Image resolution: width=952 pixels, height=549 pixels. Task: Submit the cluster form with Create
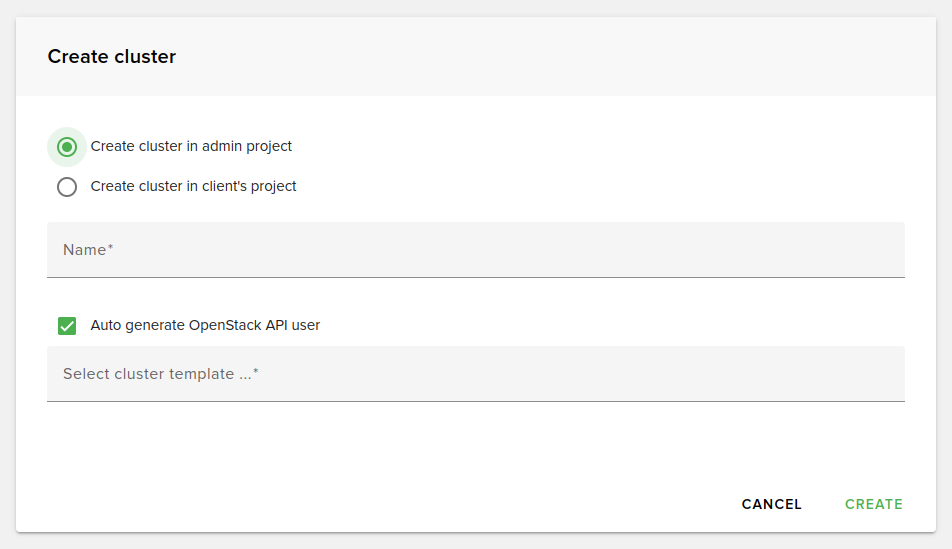873,505
